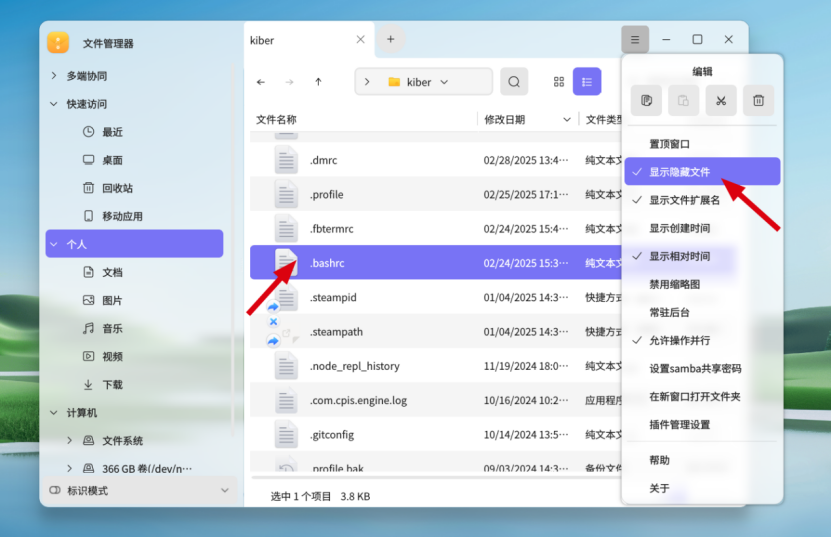Viewport: 831px width, 537px height.
Task: Open the 下载 folder in the sidebar
Action: point(112,384)
